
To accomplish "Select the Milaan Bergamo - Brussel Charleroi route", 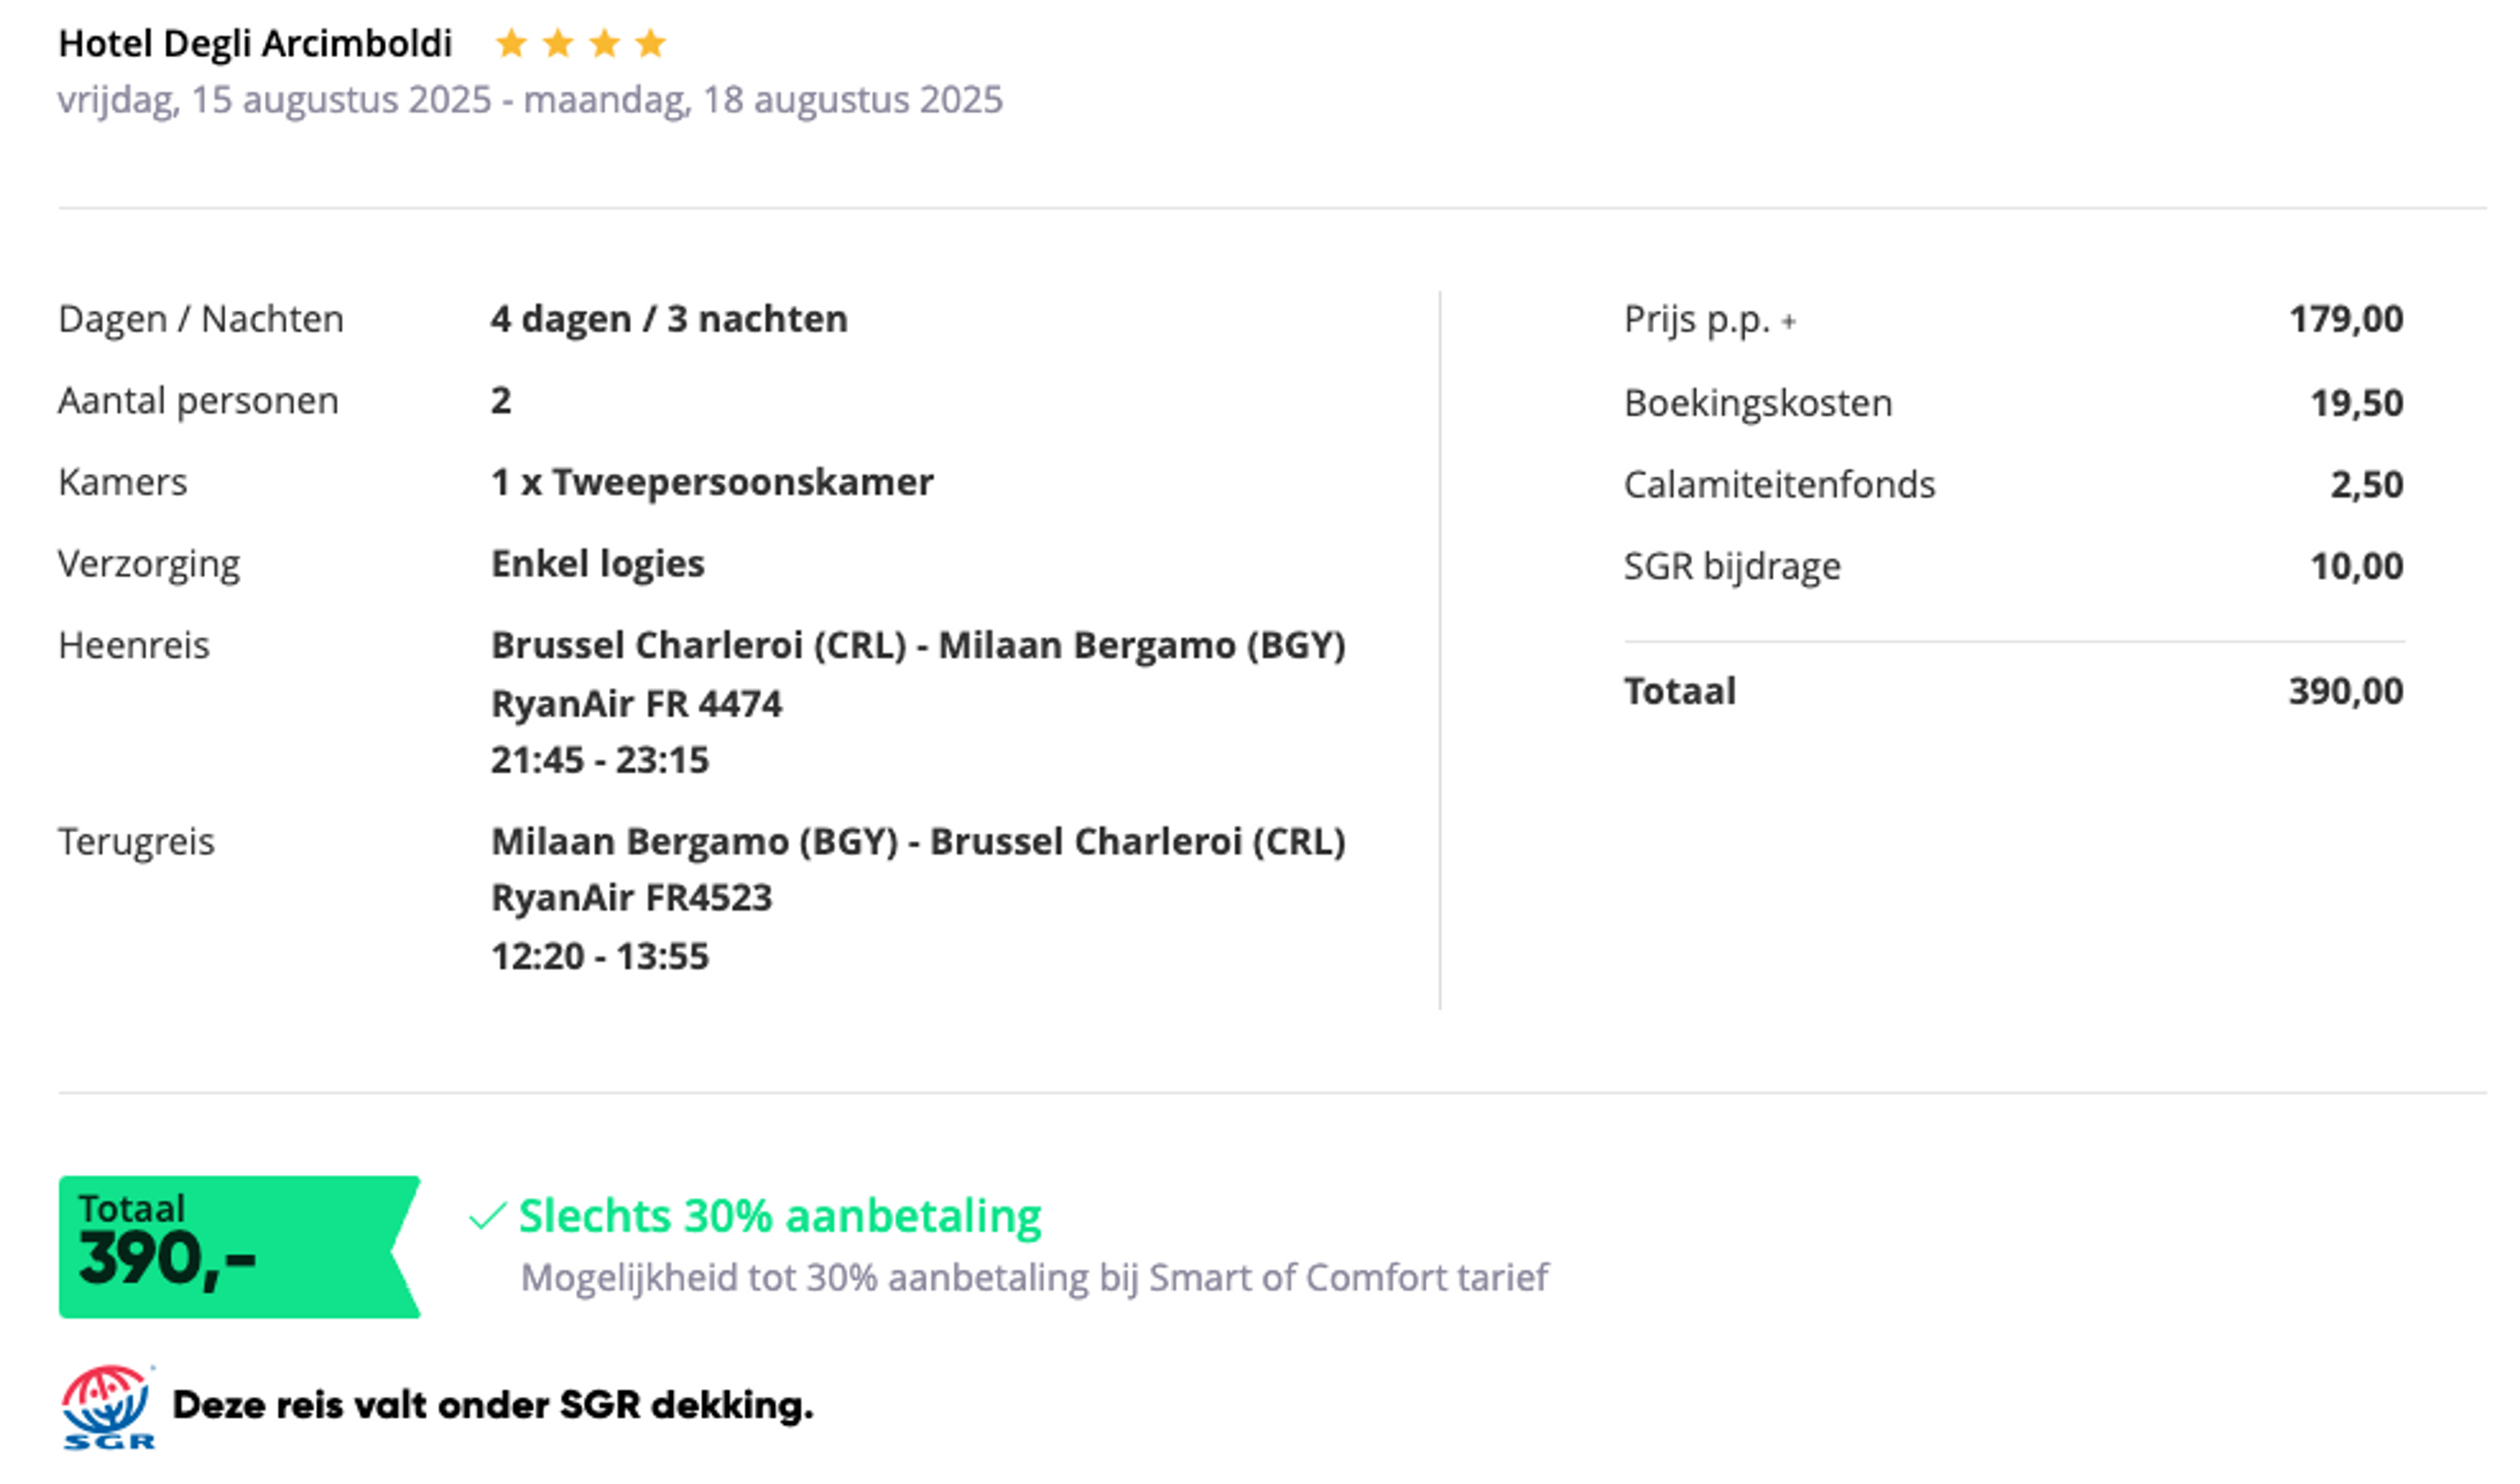I will pyautogui.click(x=918, y=842).
